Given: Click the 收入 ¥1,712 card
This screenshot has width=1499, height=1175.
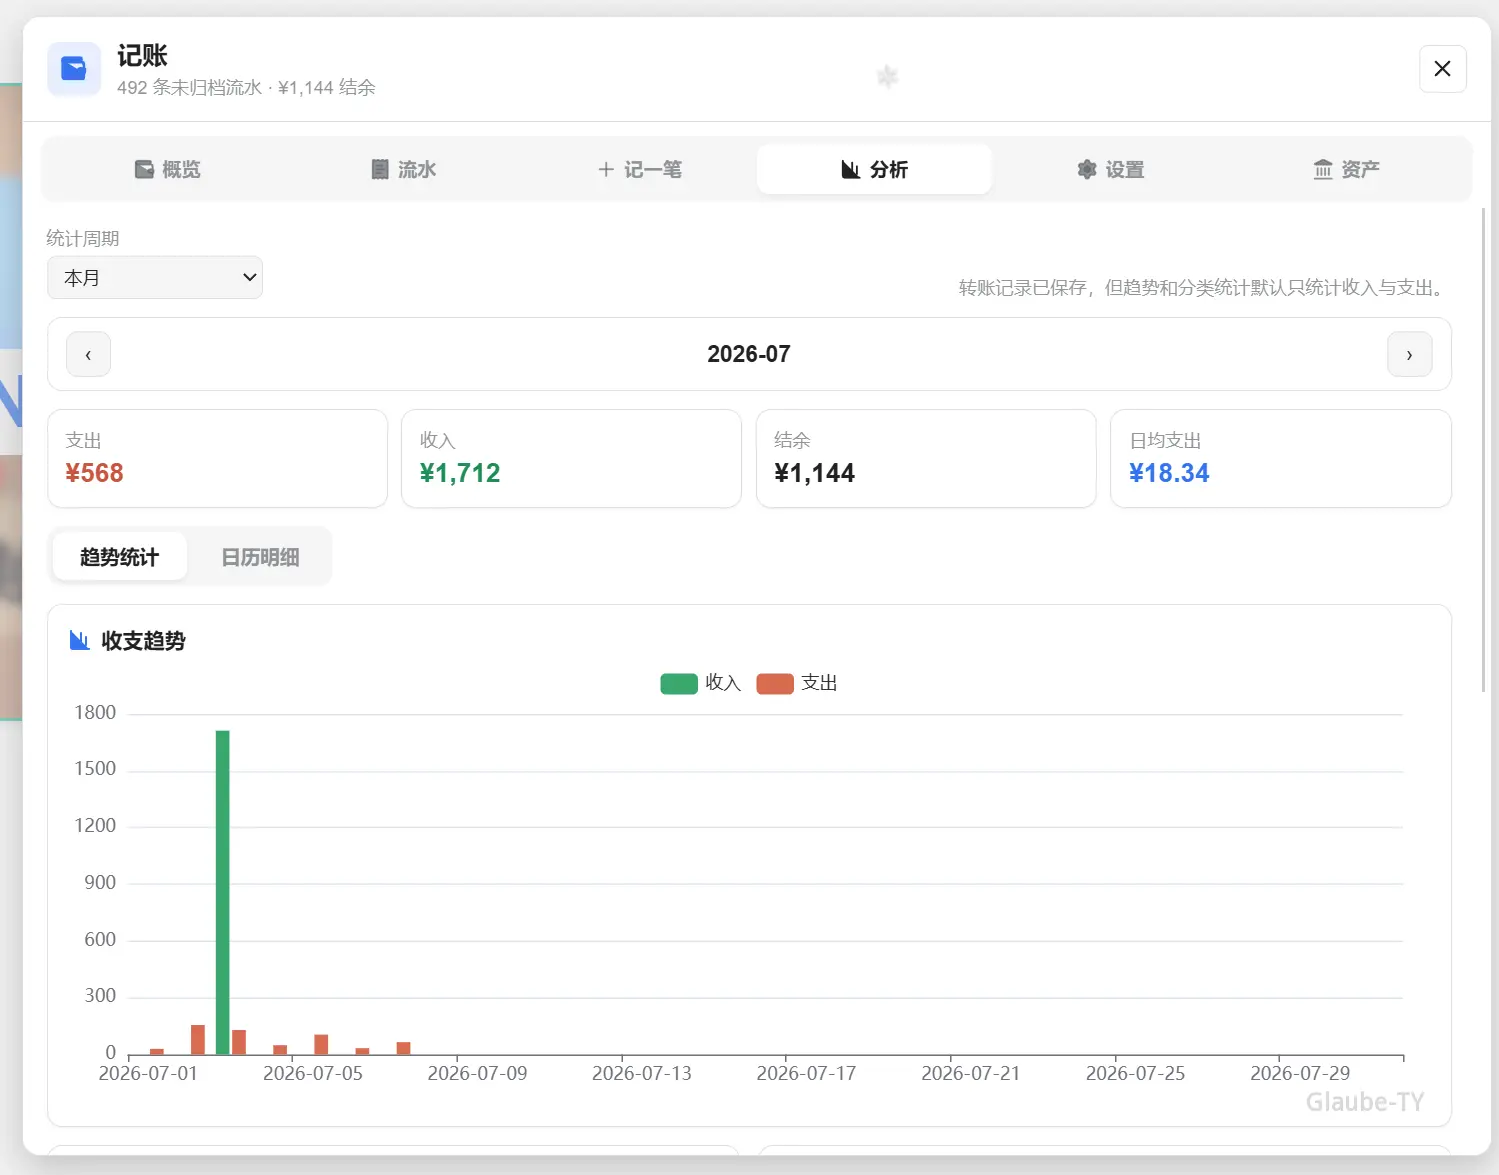Looking at the screenshot, I should [x=571, y=458].
